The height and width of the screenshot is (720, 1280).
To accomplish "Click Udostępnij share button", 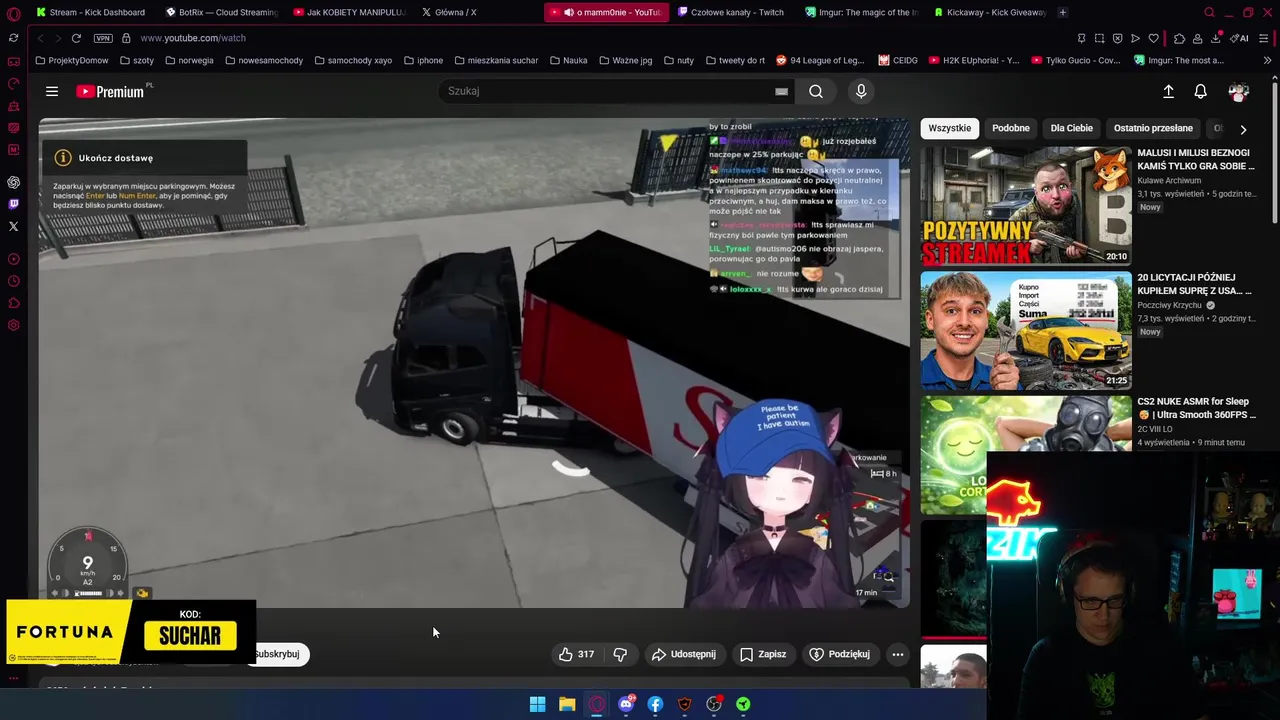I will coord(684,654).
